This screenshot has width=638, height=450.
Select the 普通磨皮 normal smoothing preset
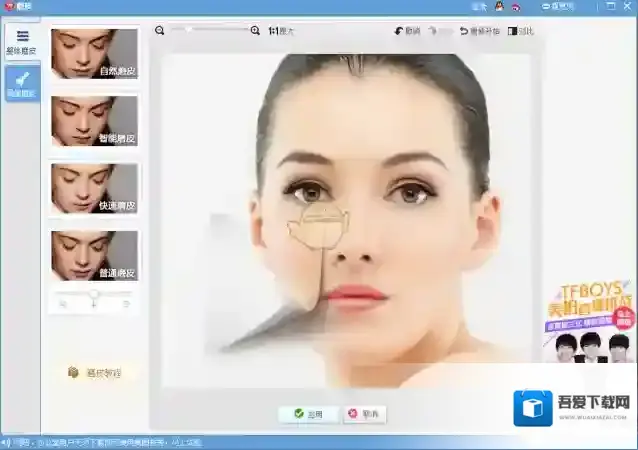[94, 256]
